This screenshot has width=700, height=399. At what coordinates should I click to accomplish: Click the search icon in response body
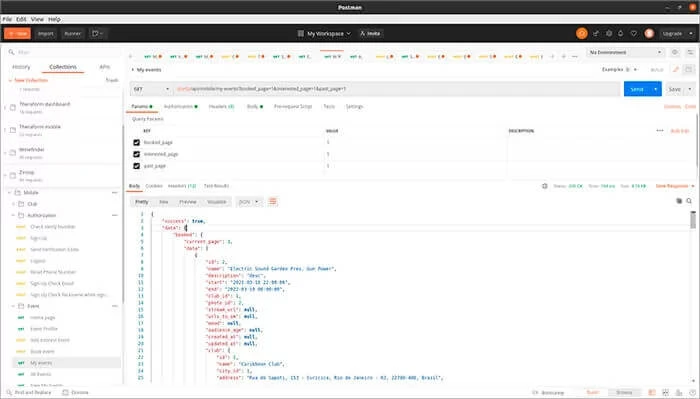click(x=689, y=201)
